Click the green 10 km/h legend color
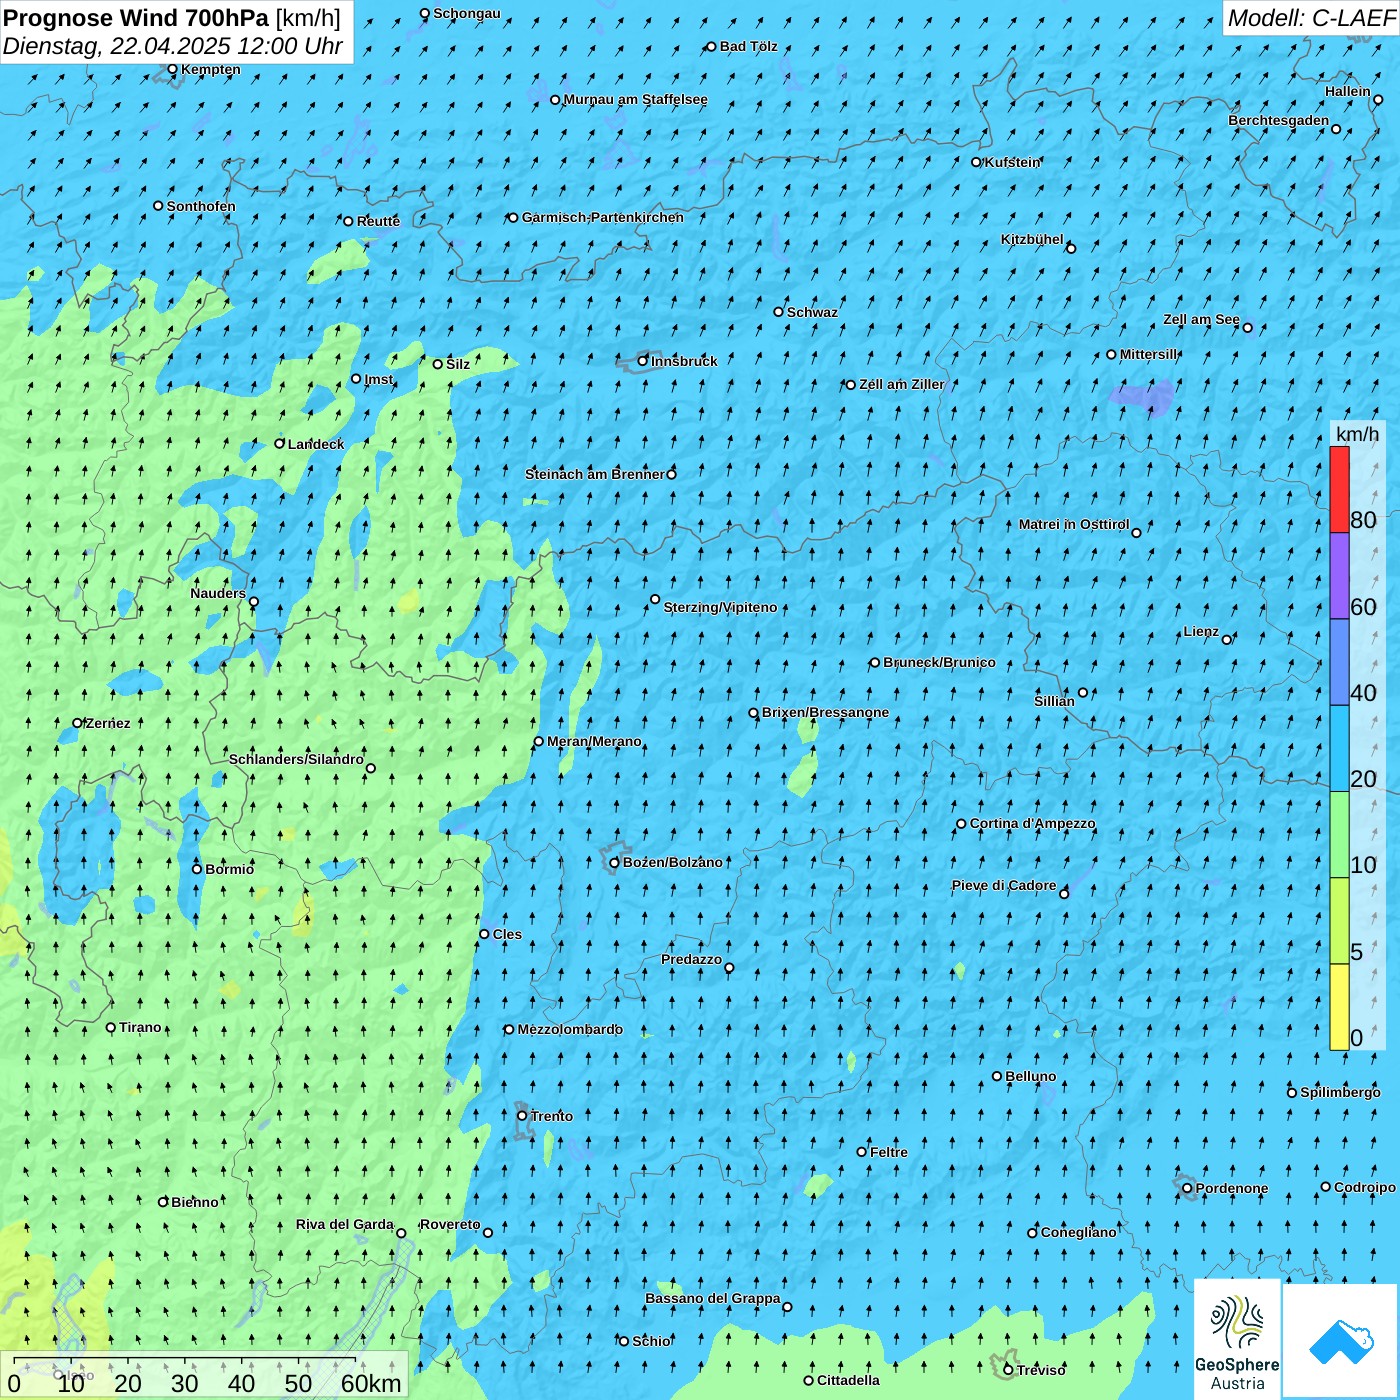The height and width of the screenshot is (1400, 1400). [x=1339, y=835]
